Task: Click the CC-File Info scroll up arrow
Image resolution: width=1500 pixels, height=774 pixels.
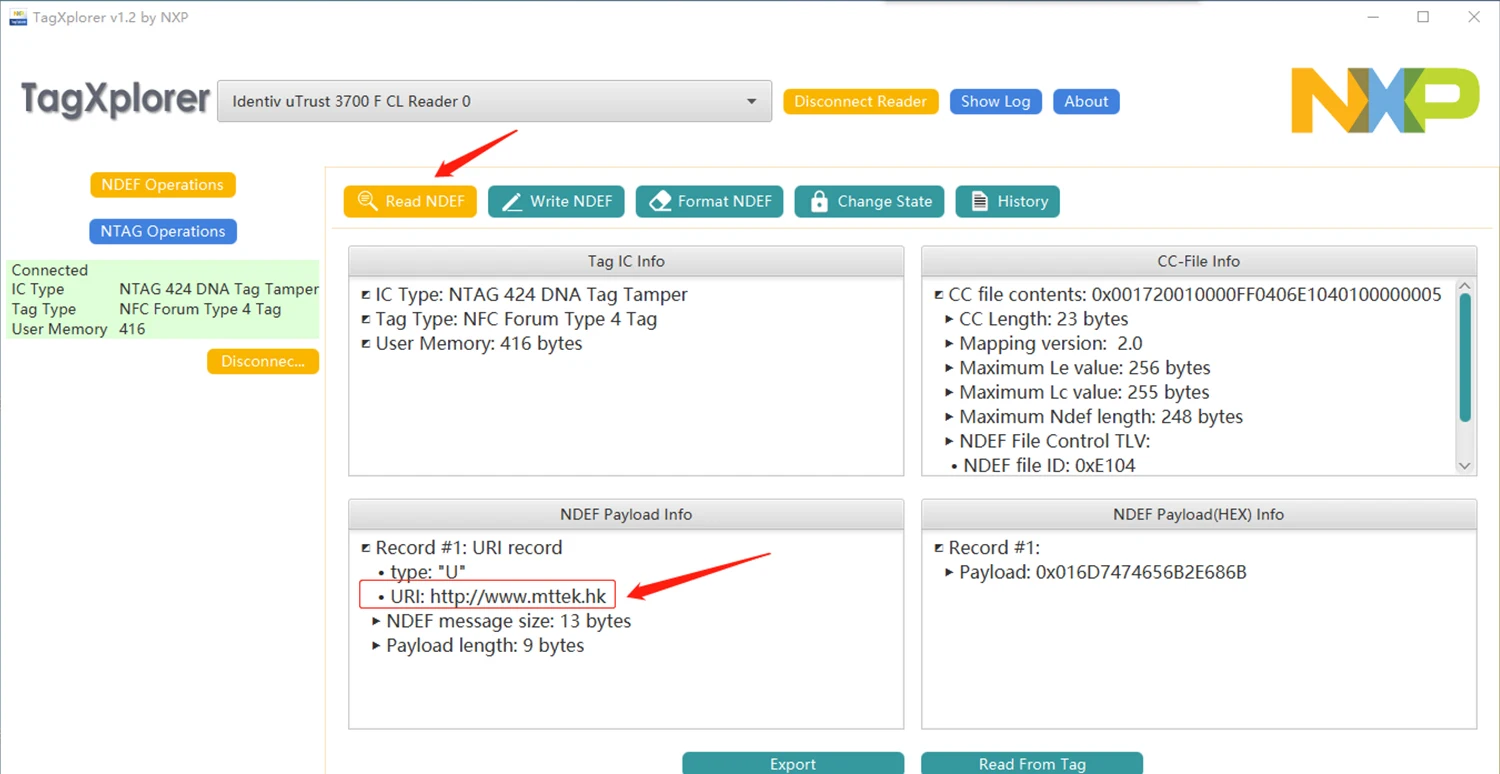Action: click(1465, 286)
